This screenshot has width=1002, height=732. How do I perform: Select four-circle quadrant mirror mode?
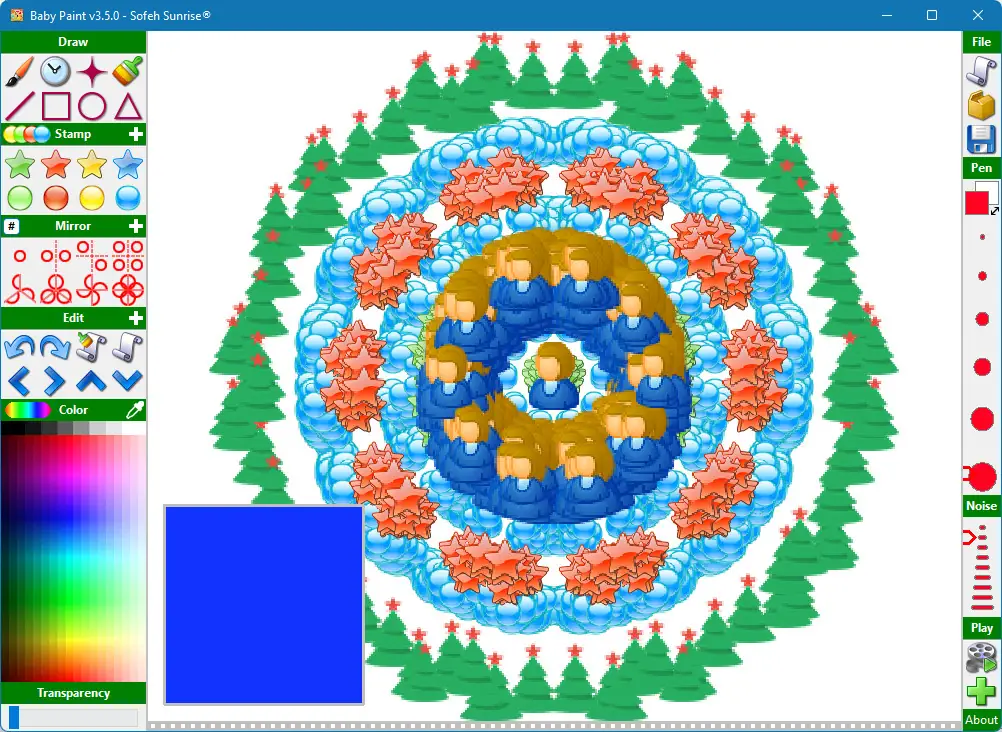click(128, 256)
